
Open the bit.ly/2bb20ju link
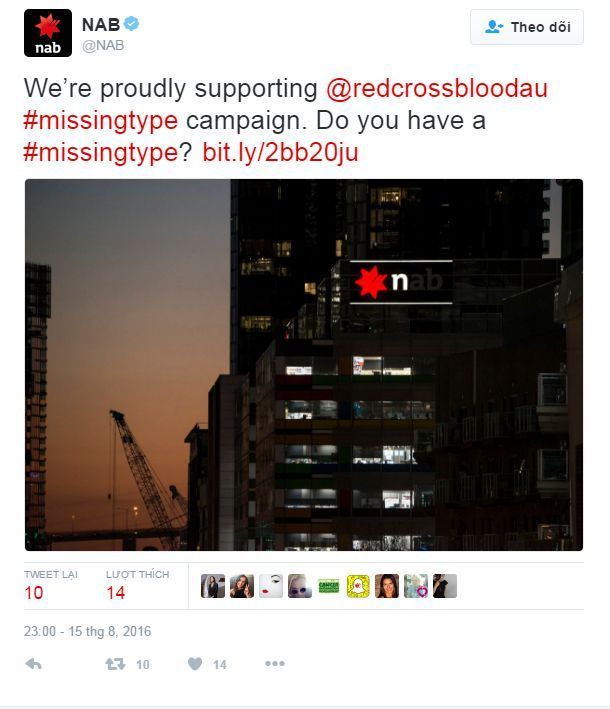pyautogui.click(x=280, y=152)
